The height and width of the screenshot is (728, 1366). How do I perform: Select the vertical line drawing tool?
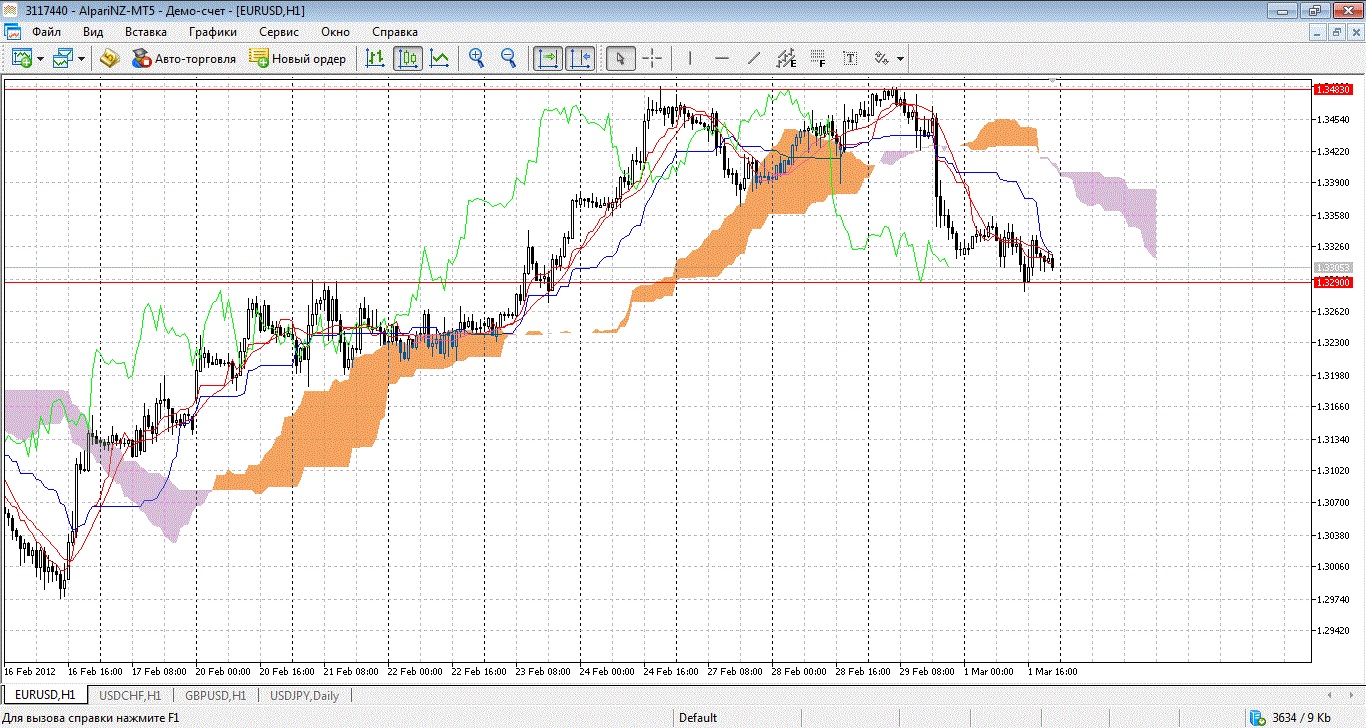coord(689,58)
